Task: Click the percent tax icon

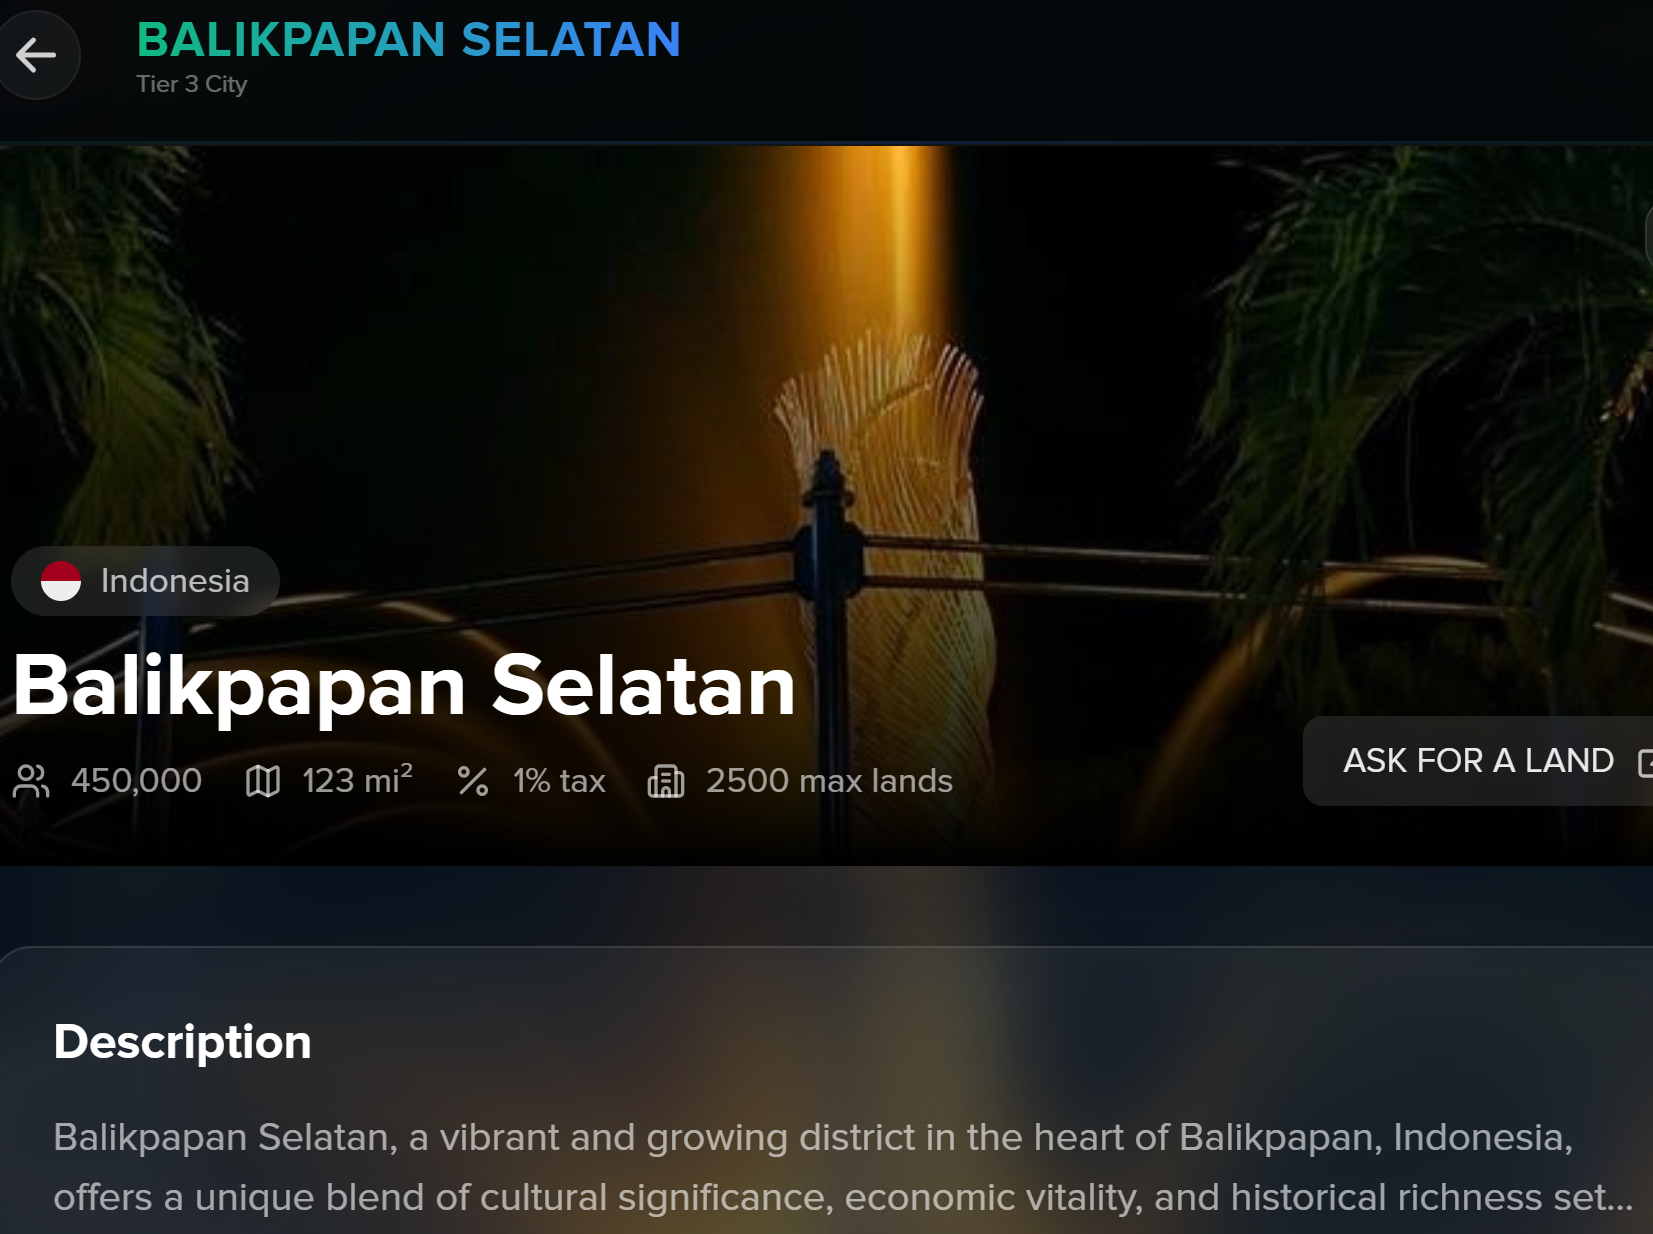Action: click(473, 781)
